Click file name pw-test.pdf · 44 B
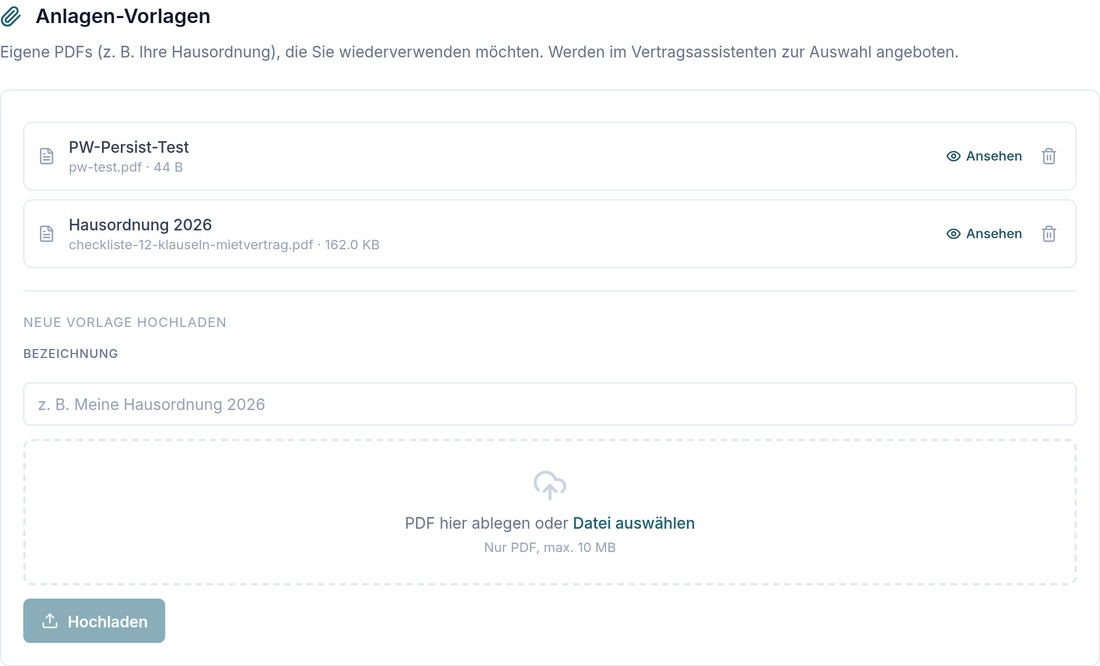Image resolution: width=1100 pixels, height=666 pixels. 126,168
